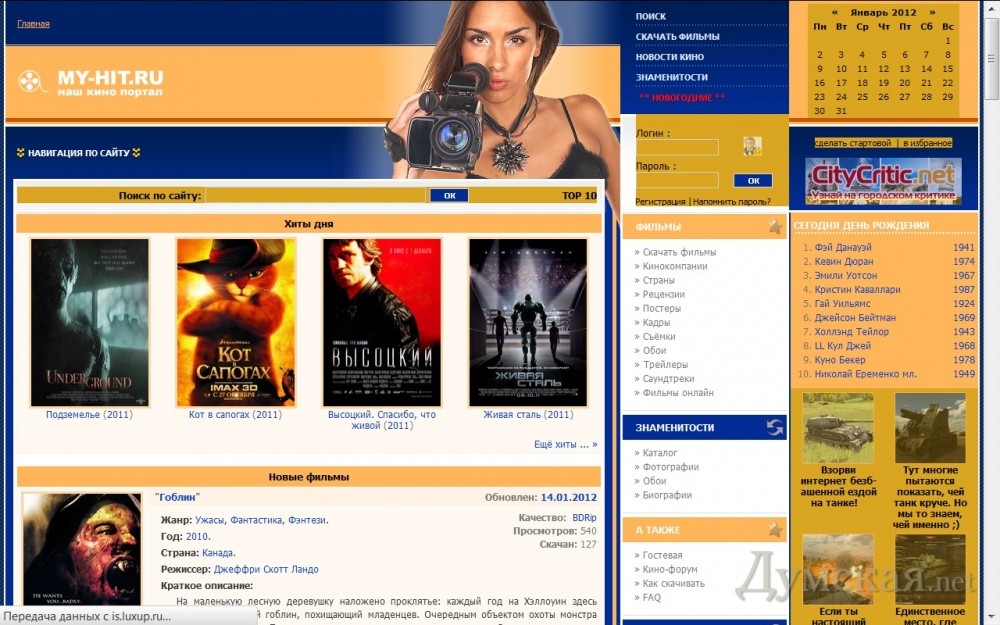Open ПОИСК in the top menu
Viewport: 1000px width, 625px height.
[x=651, y=16]
